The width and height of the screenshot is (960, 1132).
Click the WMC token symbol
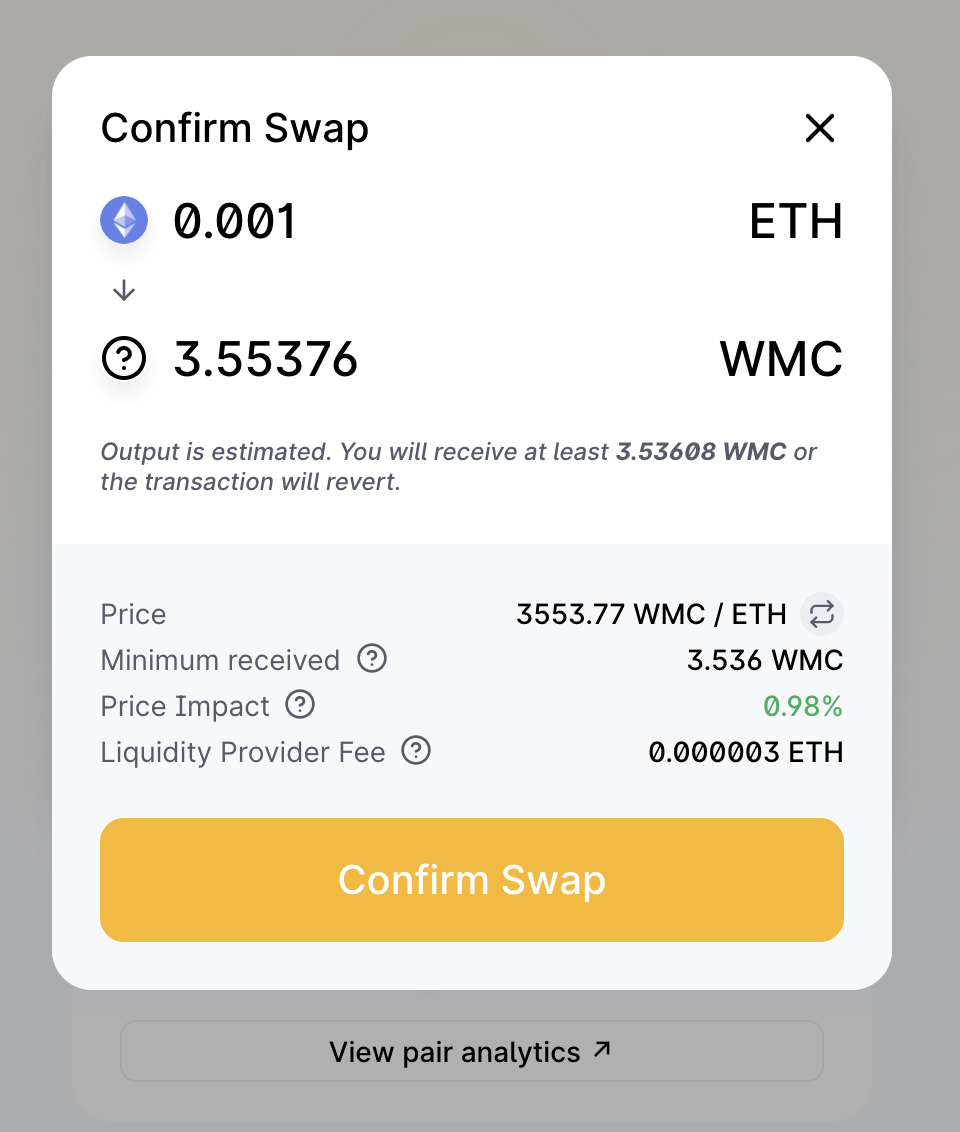tap(782, 359)
